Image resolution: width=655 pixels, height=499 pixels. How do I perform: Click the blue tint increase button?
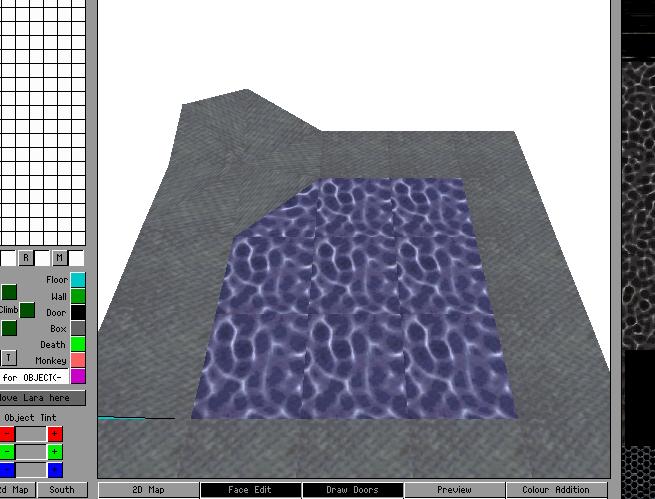tap(55, 470)
